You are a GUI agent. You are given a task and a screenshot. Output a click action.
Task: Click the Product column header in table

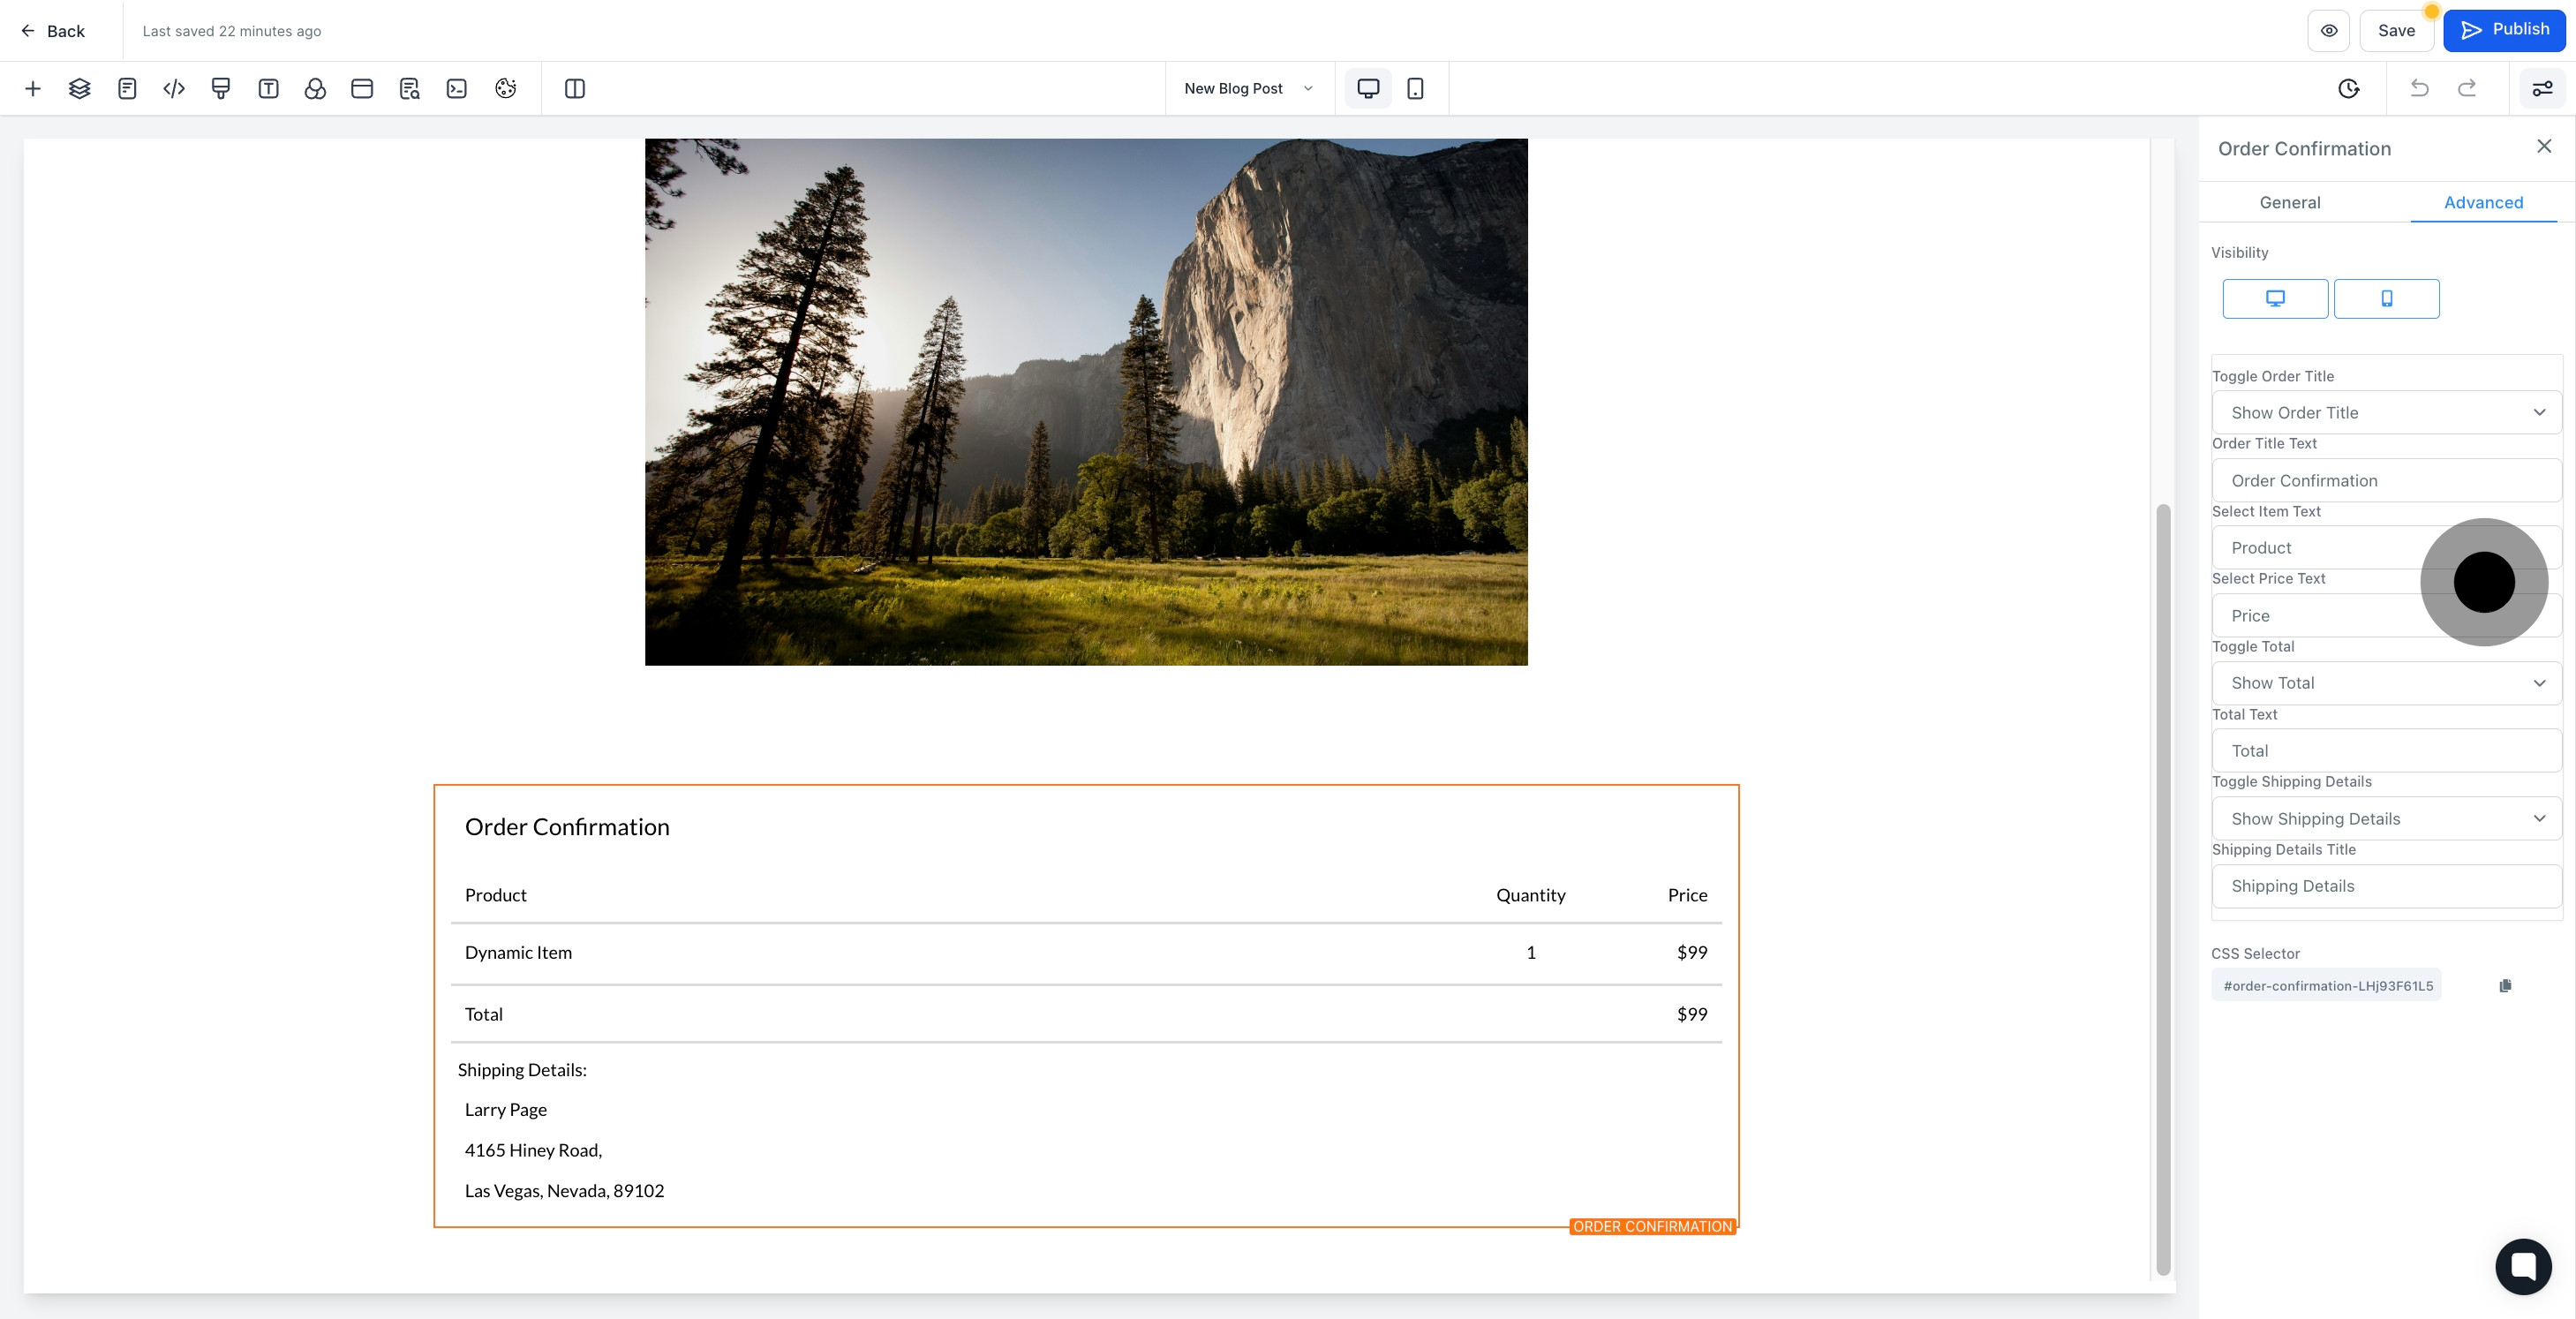coord(496,895)
